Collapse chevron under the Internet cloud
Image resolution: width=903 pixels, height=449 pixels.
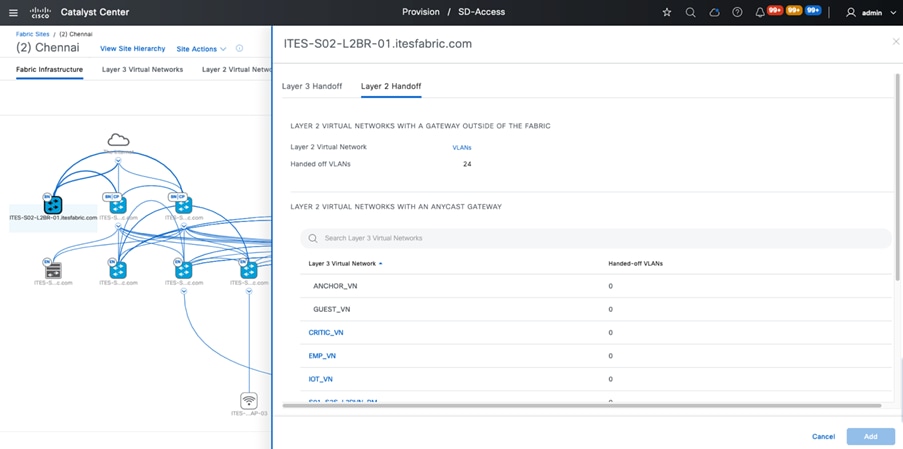click(117, 161)
